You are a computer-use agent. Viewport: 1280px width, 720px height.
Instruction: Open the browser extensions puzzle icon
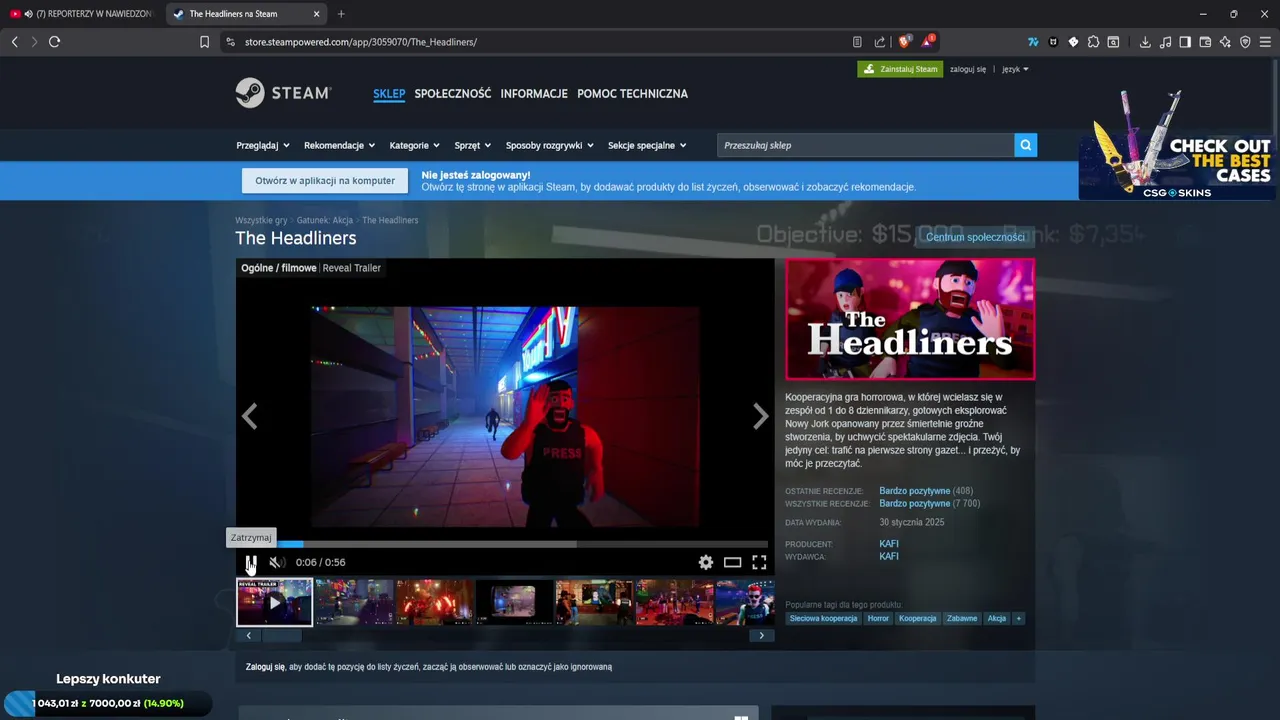tap(1093, 42)
